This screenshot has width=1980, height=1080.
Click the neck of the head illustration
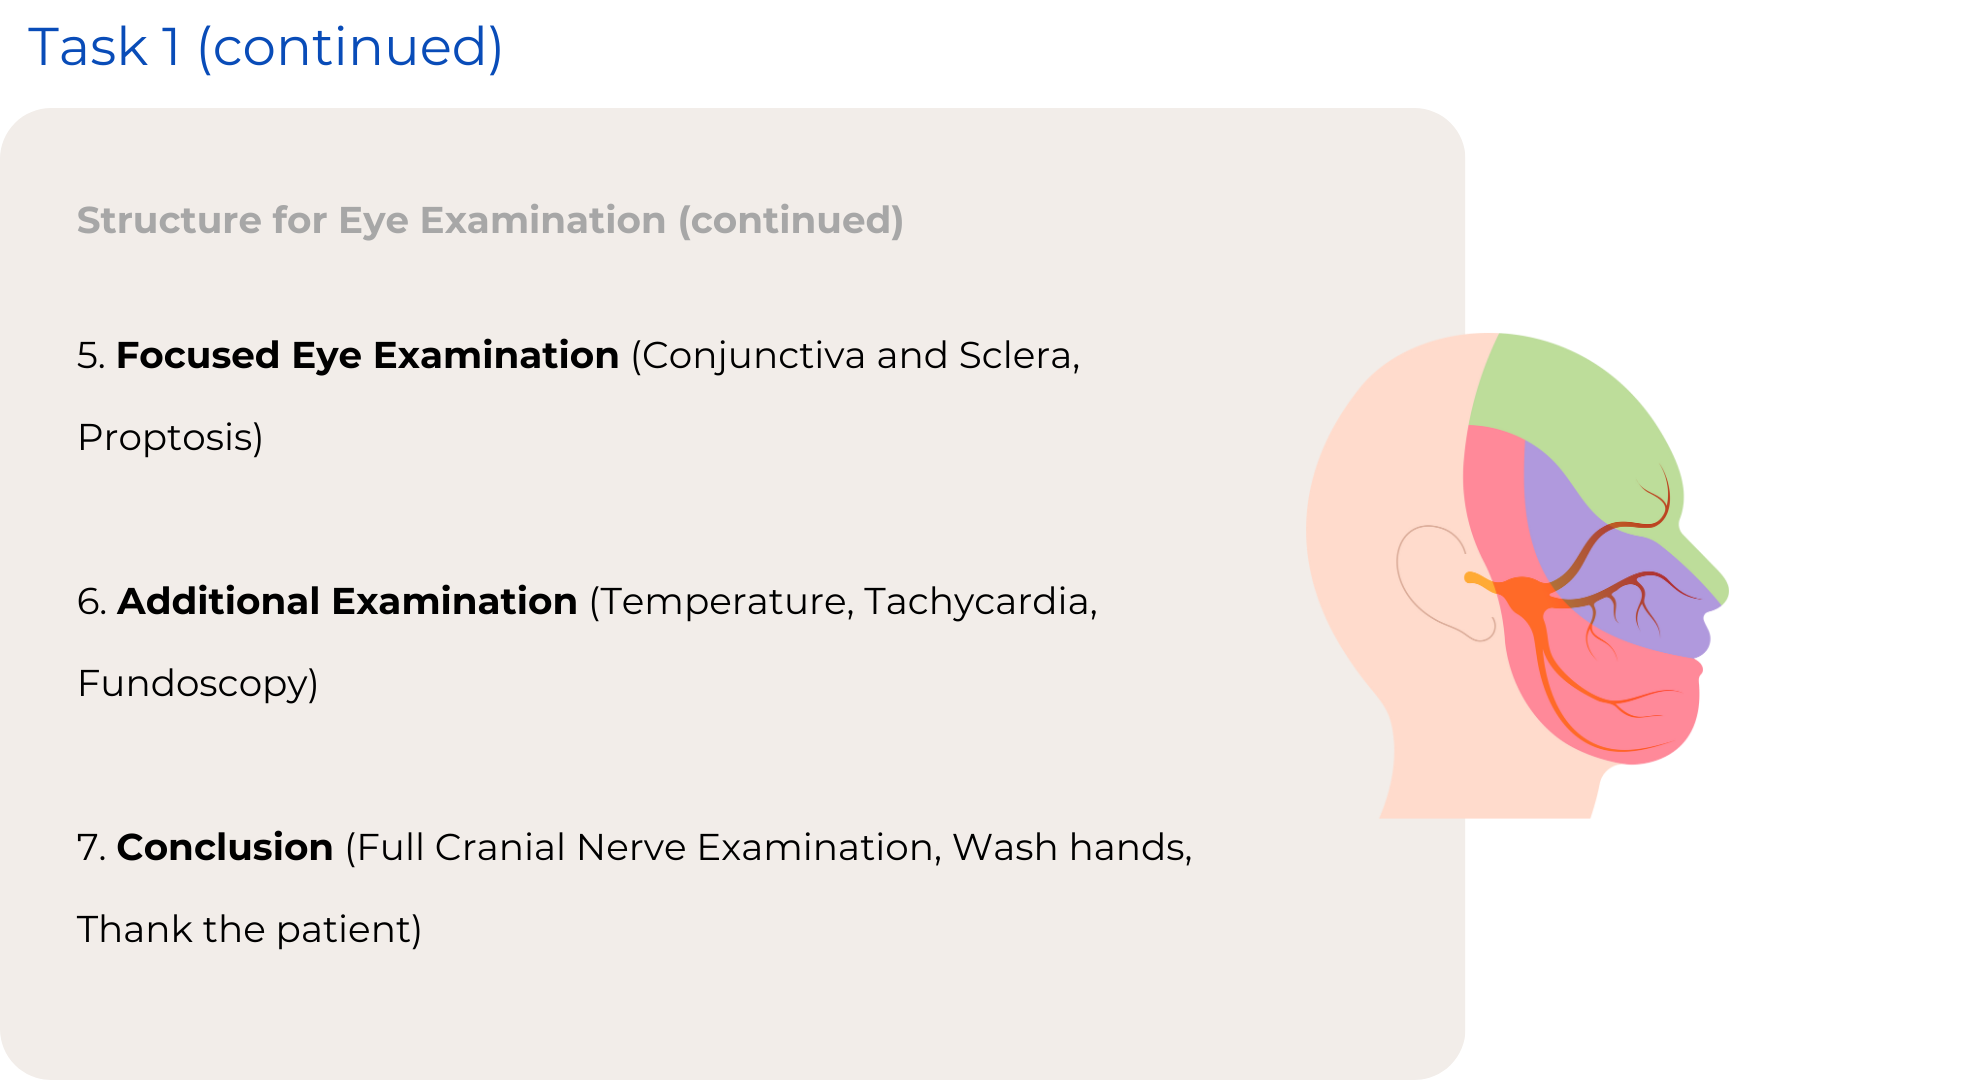[1490, 770]
